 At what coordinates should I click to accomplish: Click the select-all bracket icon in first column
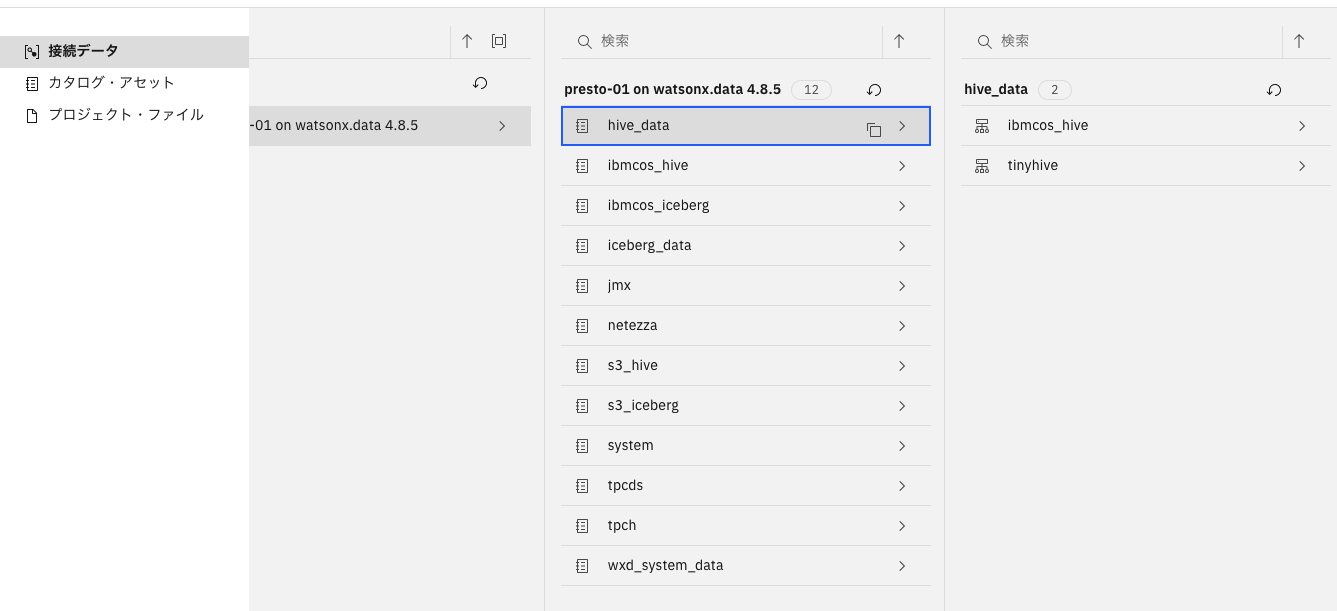coord(499,41)
